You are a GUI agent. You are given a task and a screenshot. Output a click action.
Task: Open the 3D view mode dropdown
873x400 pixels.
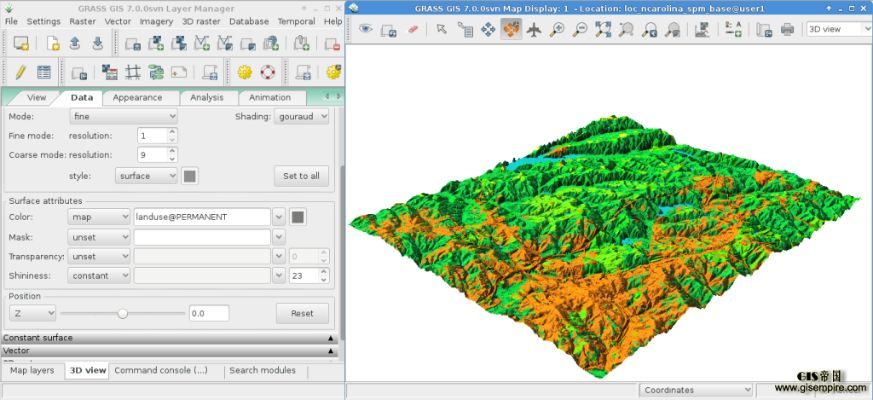click(x=836, y=29)
